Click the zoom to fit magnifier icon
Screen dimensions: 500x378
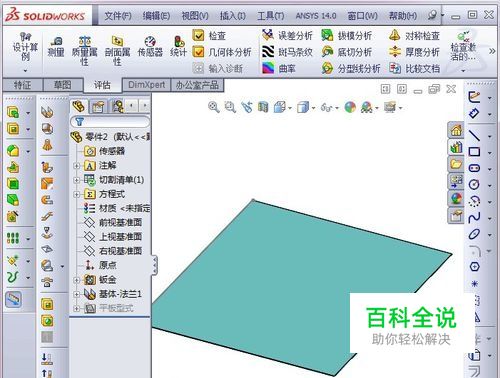(213, 107)
